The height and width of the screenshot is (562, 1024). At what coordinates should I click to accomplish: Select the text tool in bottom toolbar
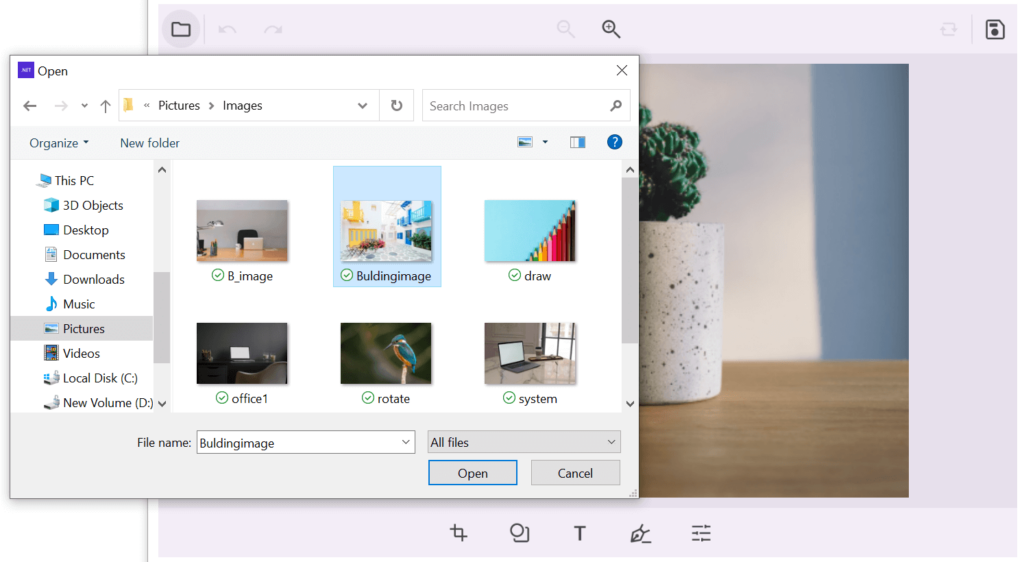click(579, 533)
